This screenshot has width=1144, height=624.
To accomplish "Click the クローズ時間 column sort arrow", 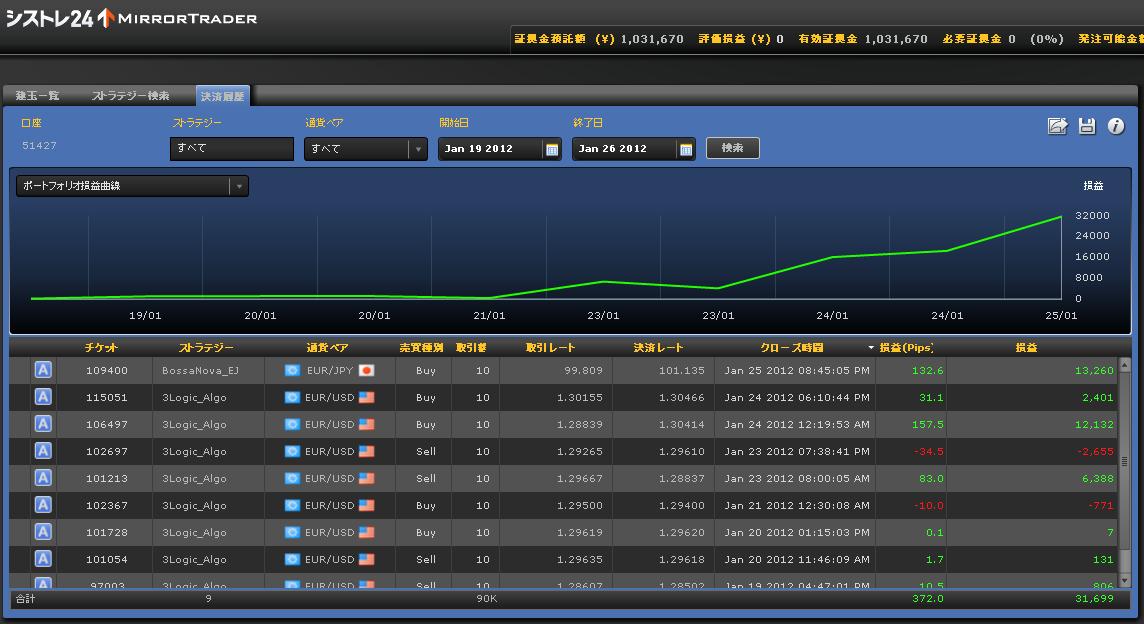I will point(871,348).
